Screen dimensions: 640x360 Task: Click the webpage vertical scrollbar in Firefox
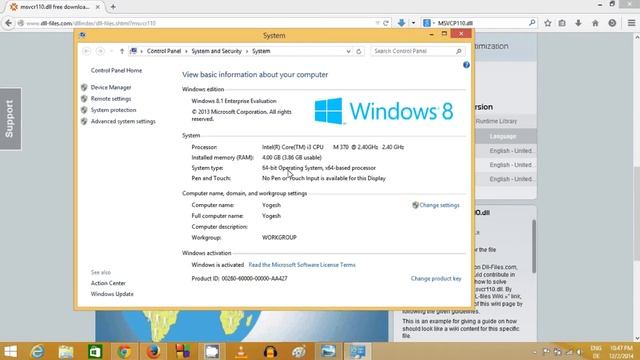(x=637, y=213)
